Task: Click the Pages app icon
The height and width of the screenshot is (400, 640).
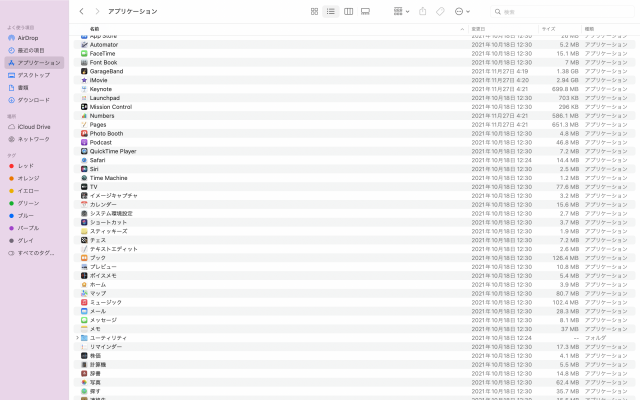Action: 84,124
